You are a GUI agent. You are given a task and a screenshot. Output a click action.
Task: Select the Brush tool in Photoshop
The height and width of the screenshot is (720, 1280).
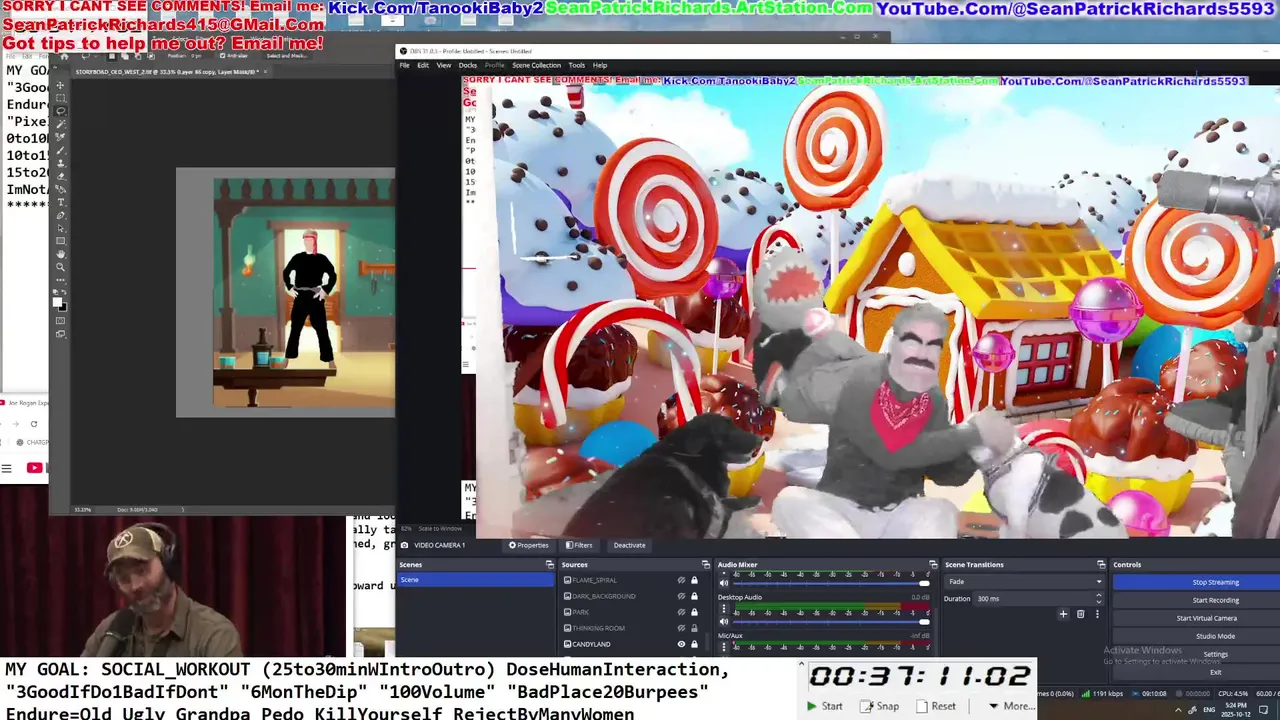coord(60,150)
